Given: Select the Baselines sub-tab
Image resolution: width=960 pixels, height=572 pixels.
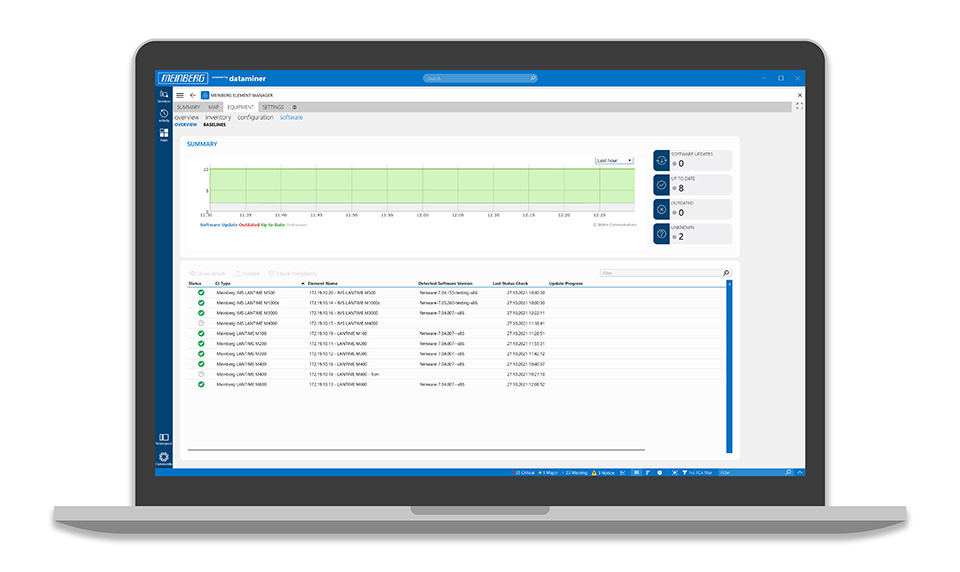Looking at the screenshot, I should point(214,125).
